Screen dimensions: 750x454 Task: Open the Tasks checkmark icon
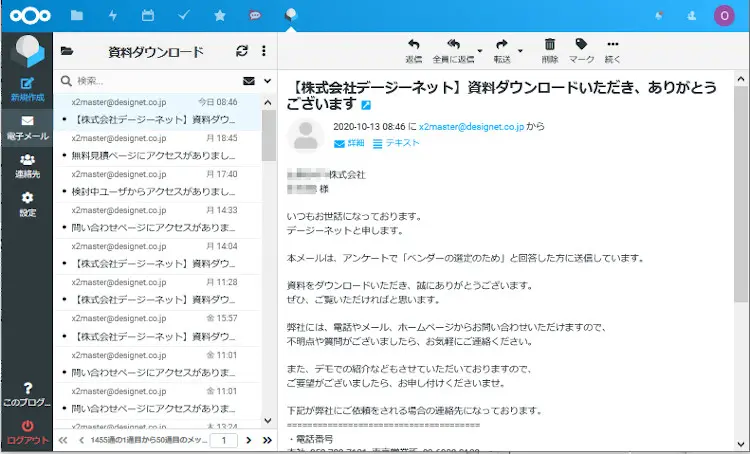[x=184, y=15]
